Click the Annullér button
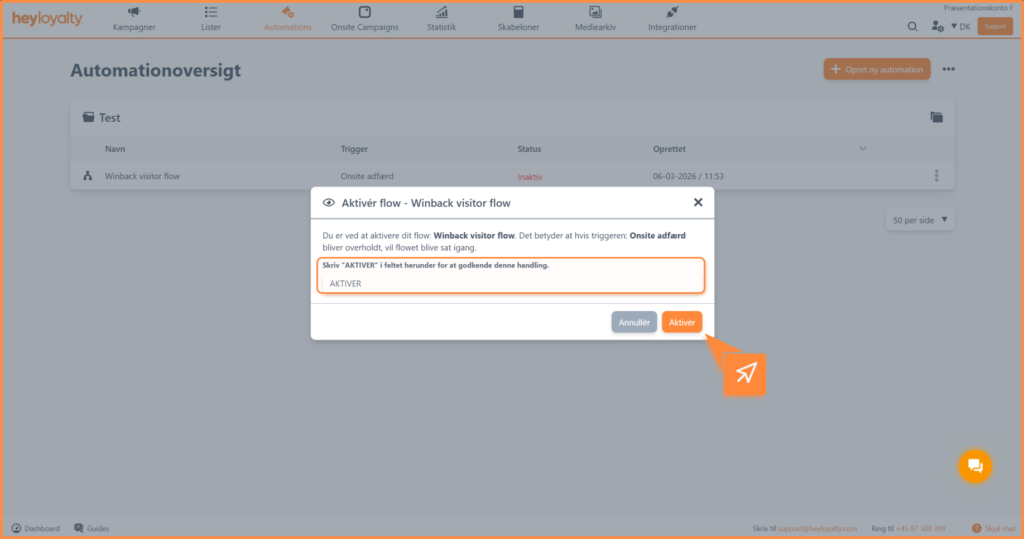Screen dimensions: 1024x539 [x=634, y=322]
